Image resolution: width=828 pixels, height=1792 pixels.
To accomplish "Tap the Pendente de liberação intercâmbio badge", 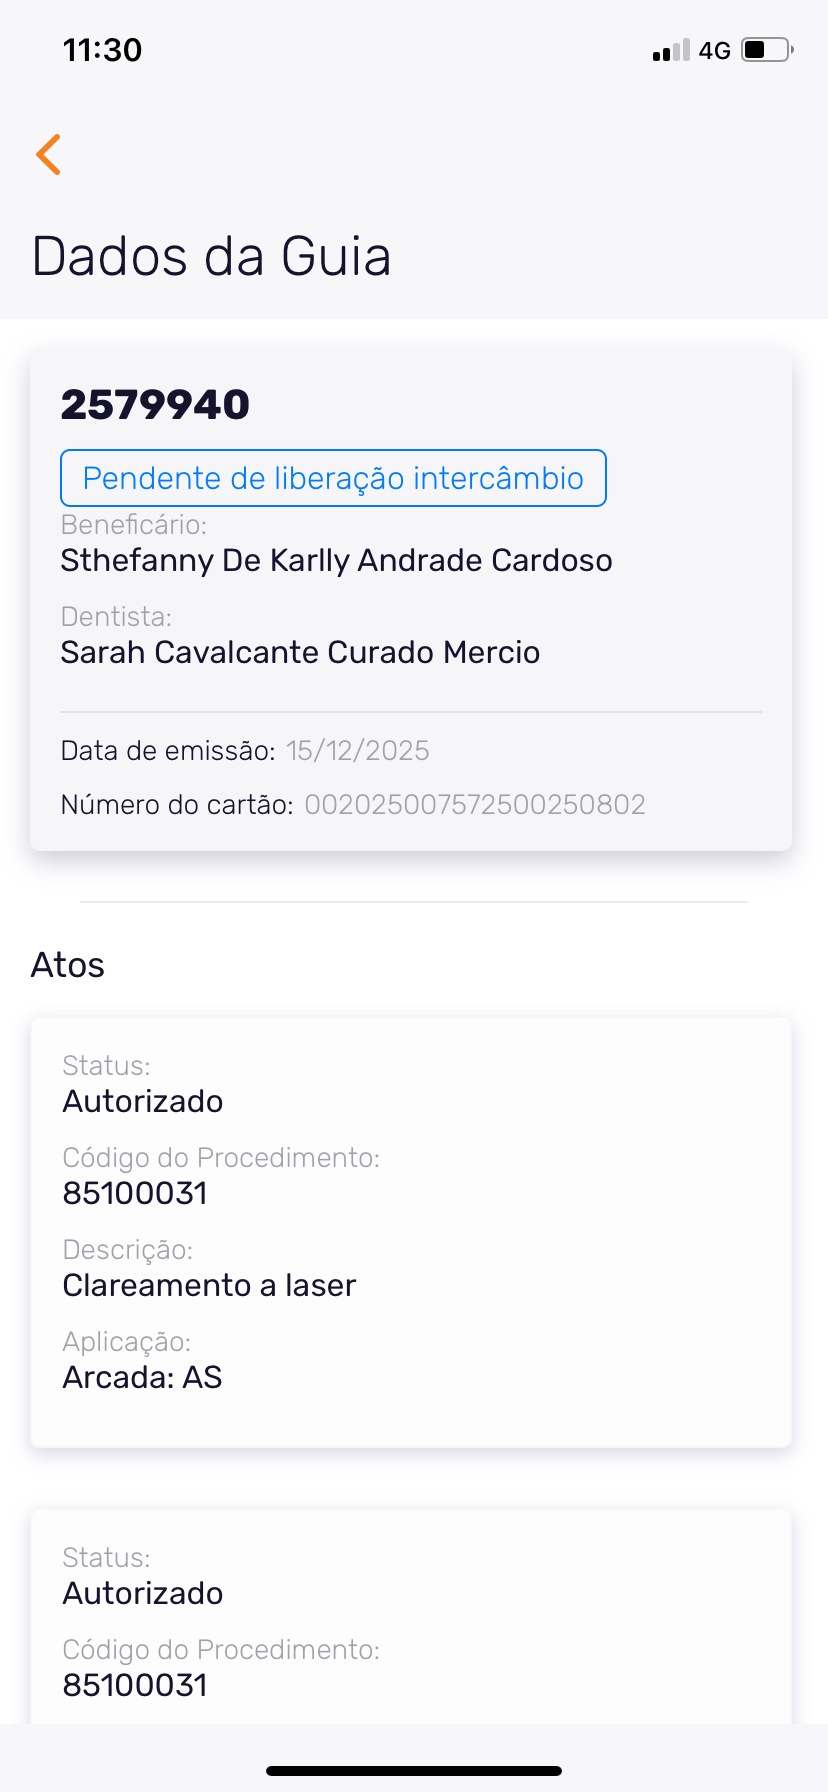I will point(333,478).
